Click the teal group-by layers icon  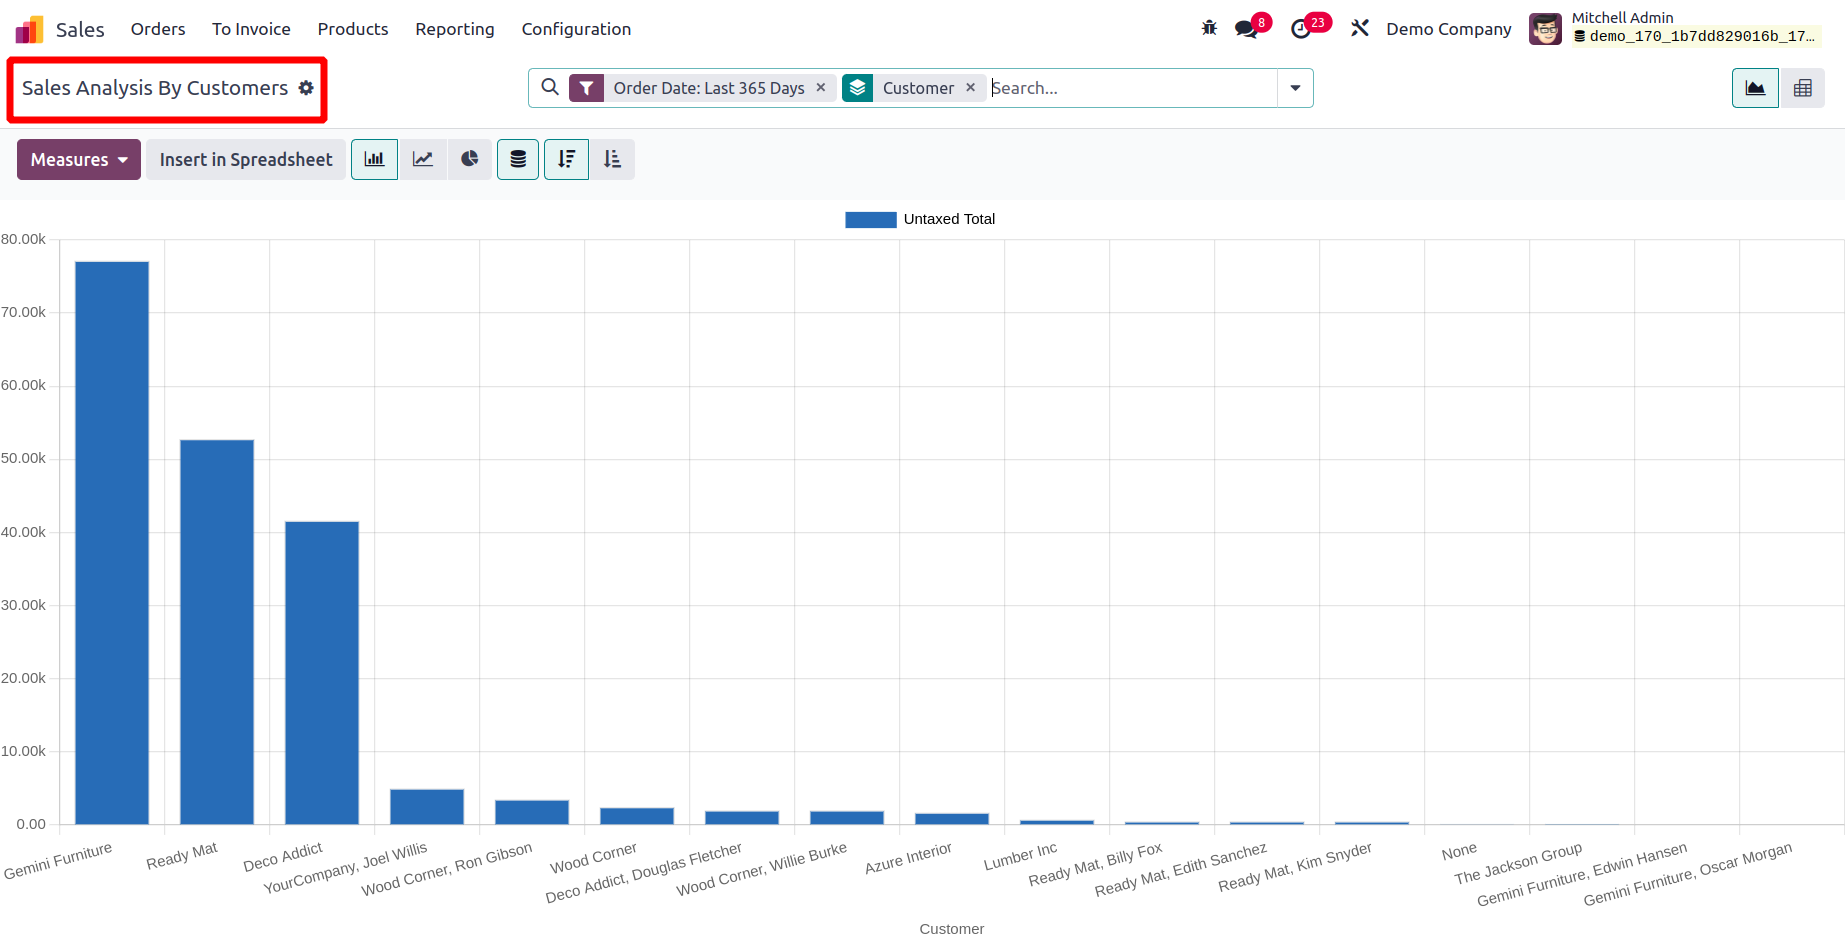(858, 88)
